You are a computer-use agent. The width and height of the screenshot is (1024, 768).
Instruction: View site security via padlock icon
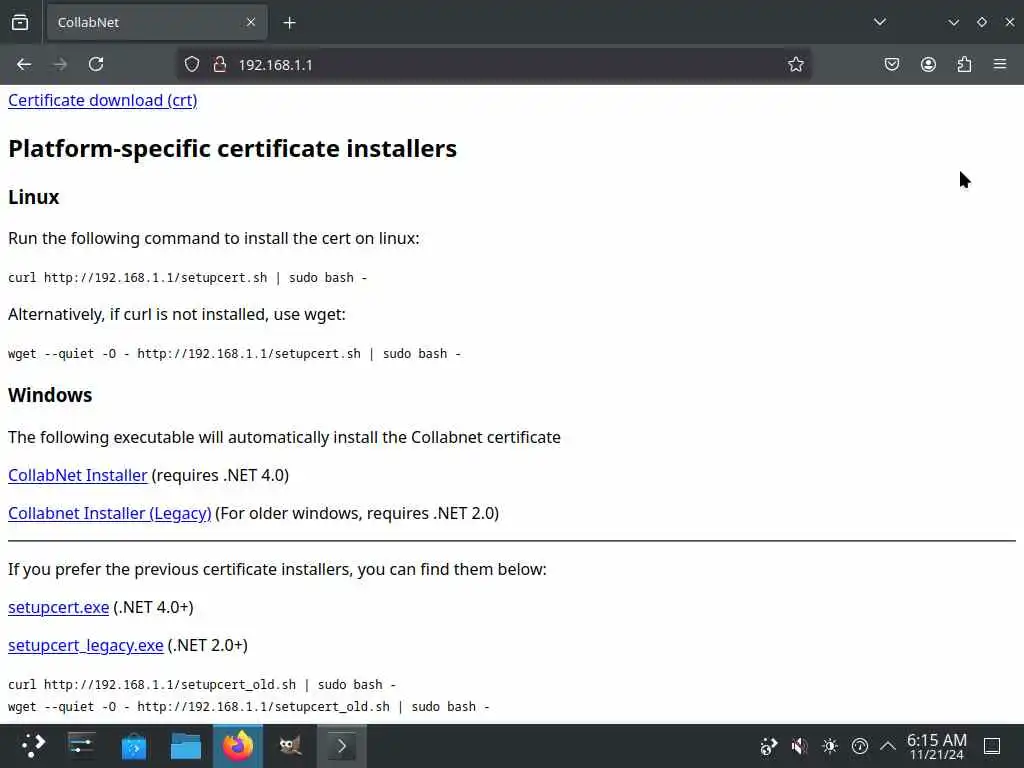tap(220, 64)
